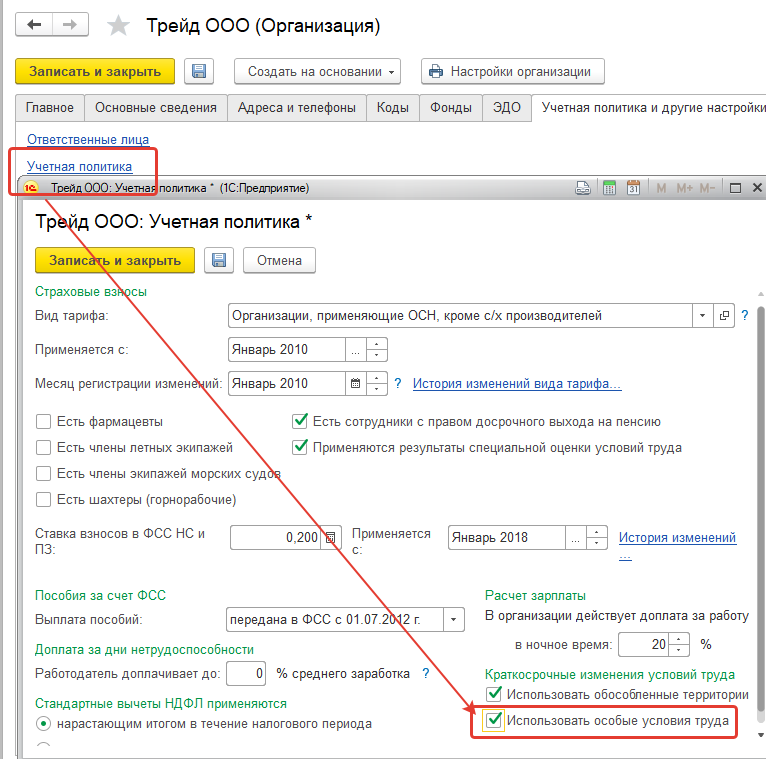Click vertical scrollbar of policy form

pyautogui.click(x=760, y=508)
